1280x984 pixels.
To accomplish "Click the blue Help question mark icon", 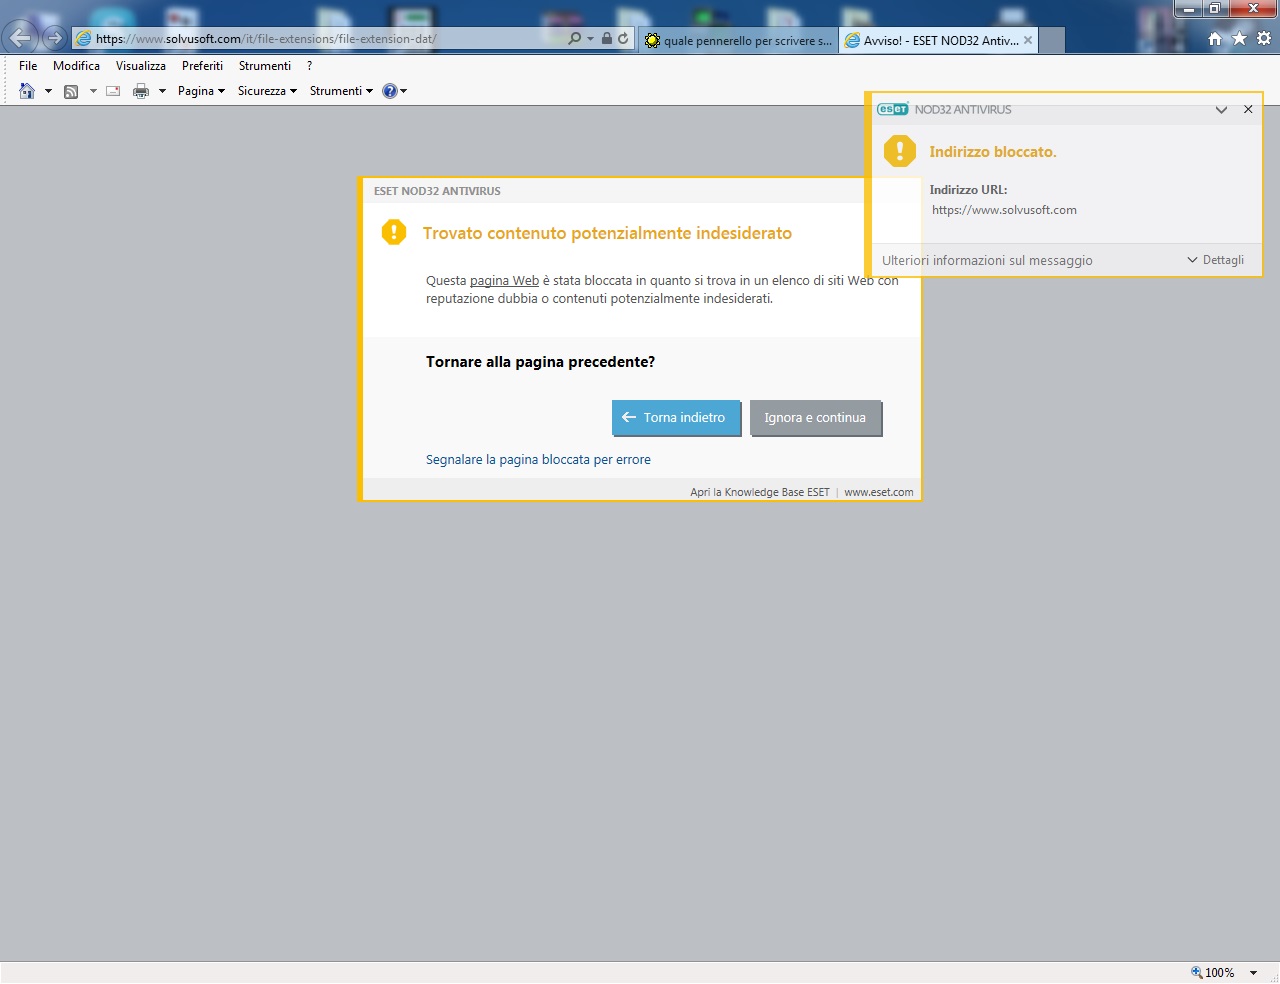I will pos(390,91).
